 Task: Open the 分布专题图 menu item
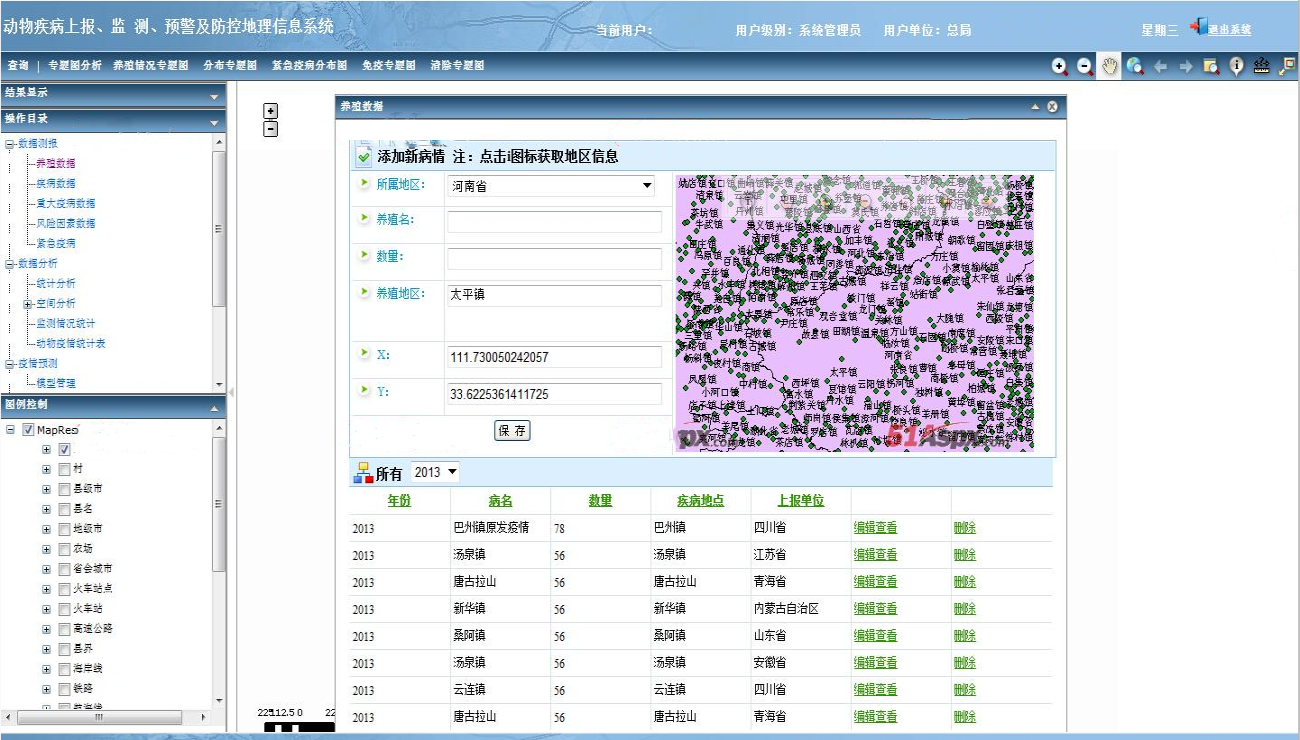tap(230, 65)
